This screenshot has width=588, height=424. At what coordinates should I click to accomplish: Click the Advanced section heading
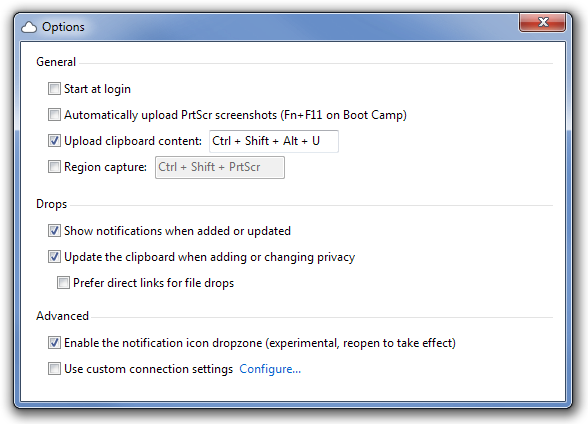click(62, 316)
